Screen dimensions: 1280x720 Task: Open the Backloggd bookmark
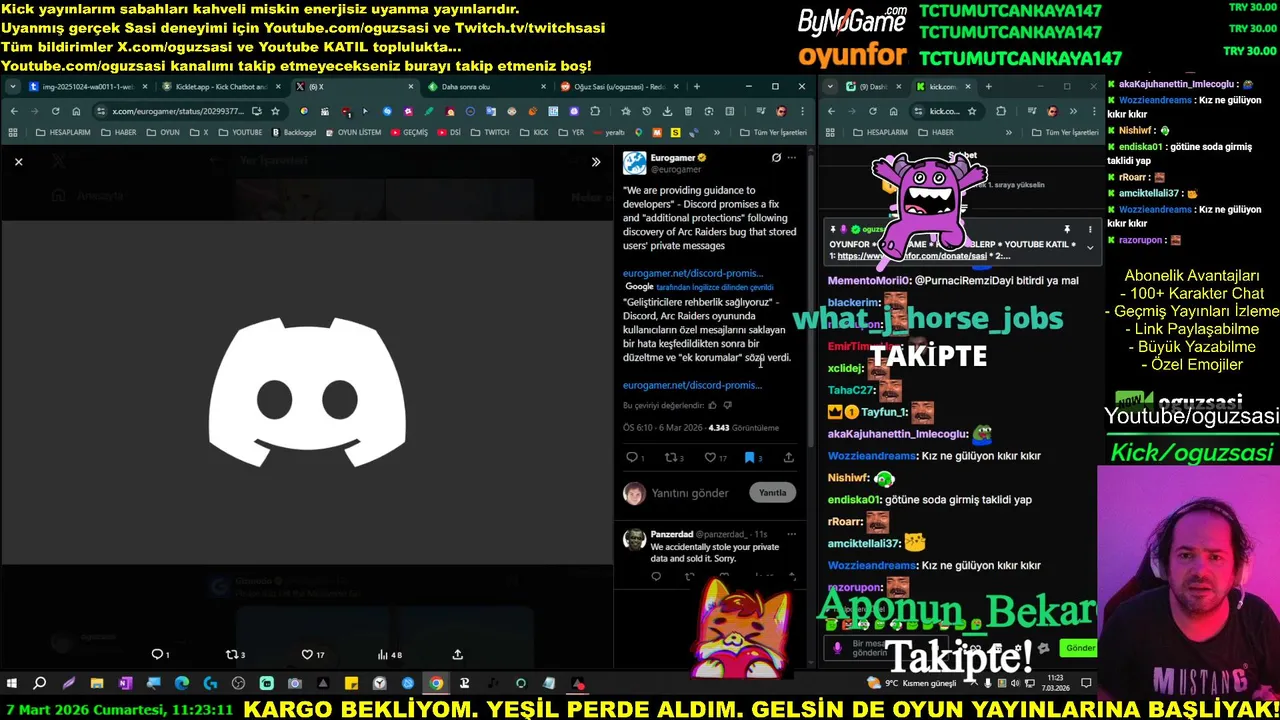(294, 132)
